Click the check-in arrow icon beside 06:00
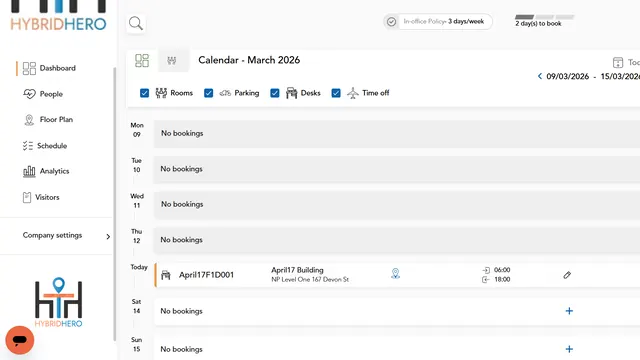This screenshot has width=640, height=360. tap(486, 270)
